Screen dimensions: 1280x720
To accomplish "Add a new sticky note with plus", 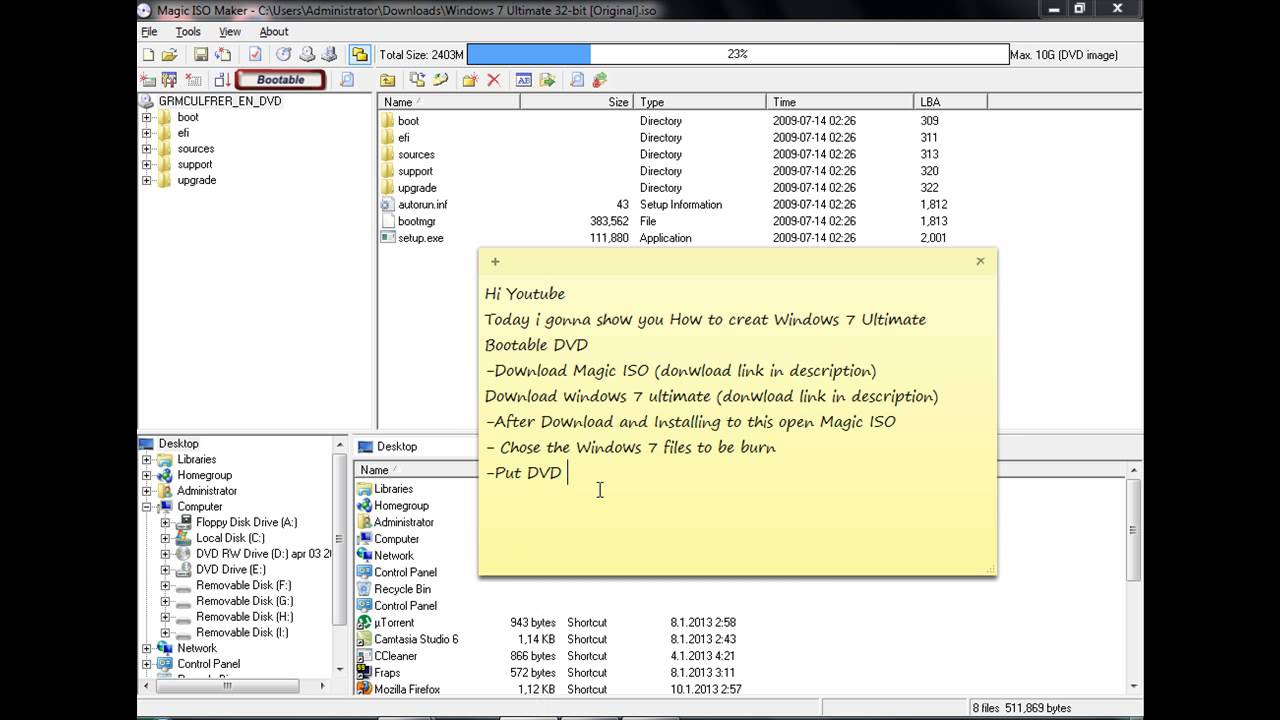I will (x=495, y=262).
